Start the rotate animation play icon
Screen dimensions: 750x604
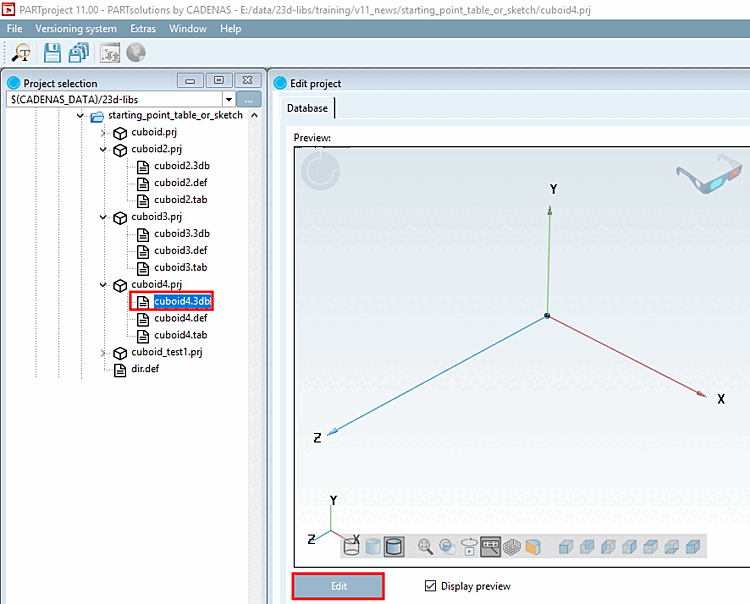click(469, 547)
